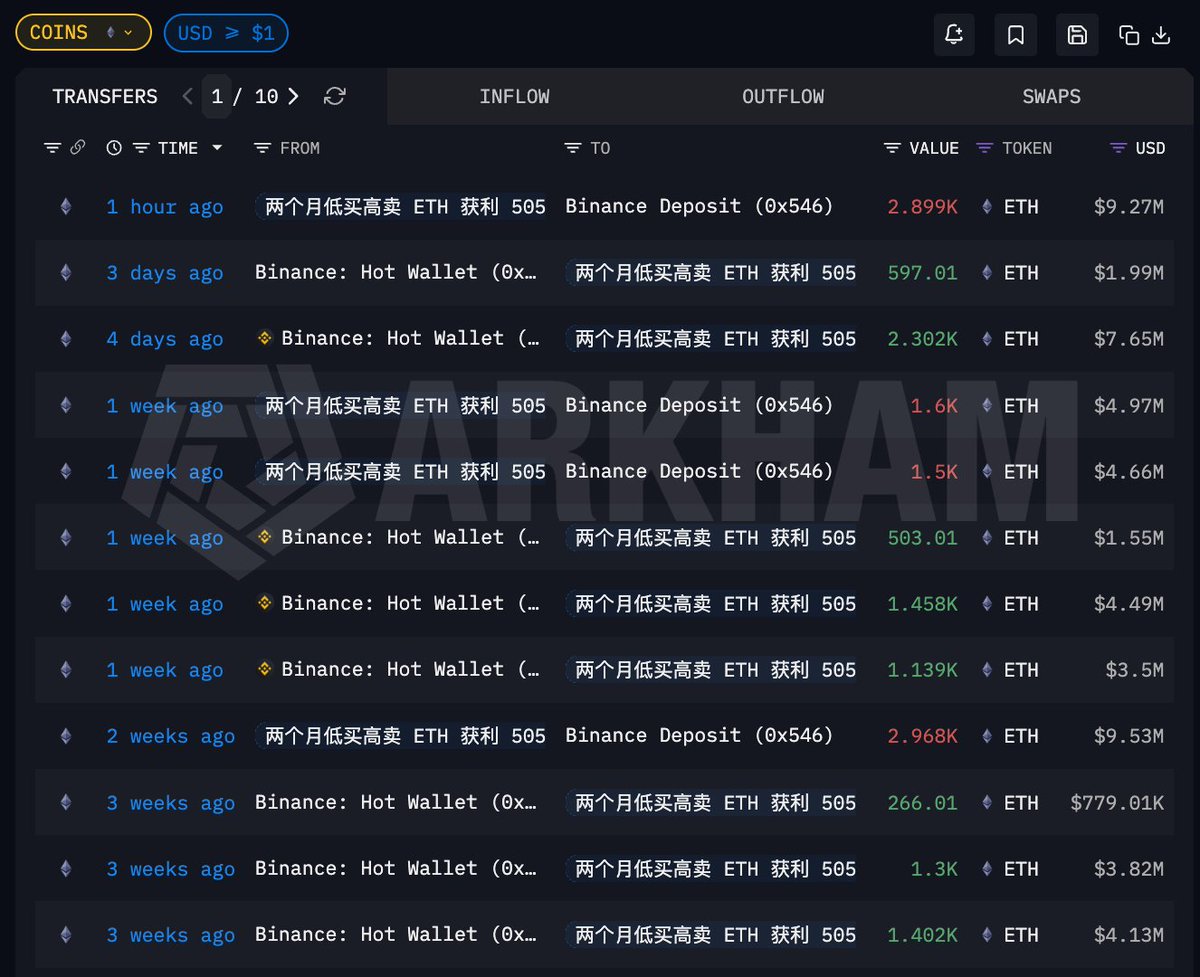Click the copy icon
The width and height of the screenshot is (1200, 977).
click(x=1129, y=35)
